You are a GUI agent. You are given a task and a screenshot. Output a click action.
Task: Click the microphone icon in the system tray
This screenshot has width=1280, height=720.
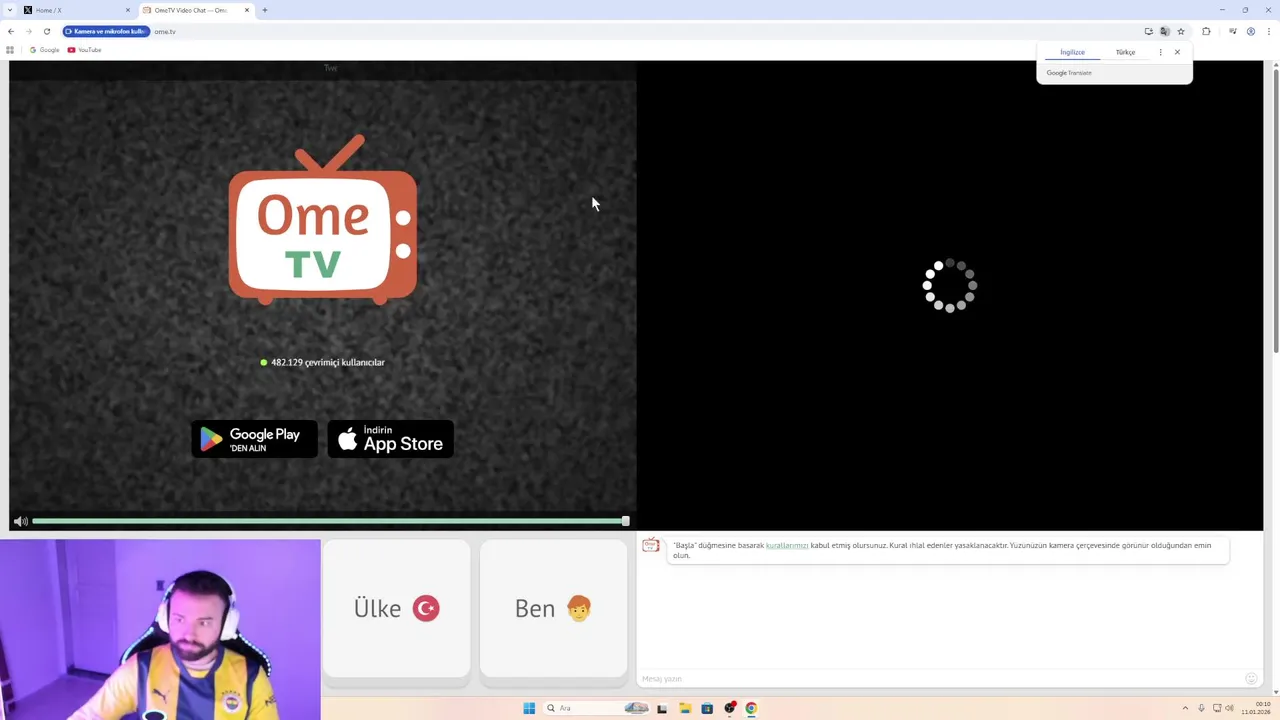click(x=1201, y=708)
